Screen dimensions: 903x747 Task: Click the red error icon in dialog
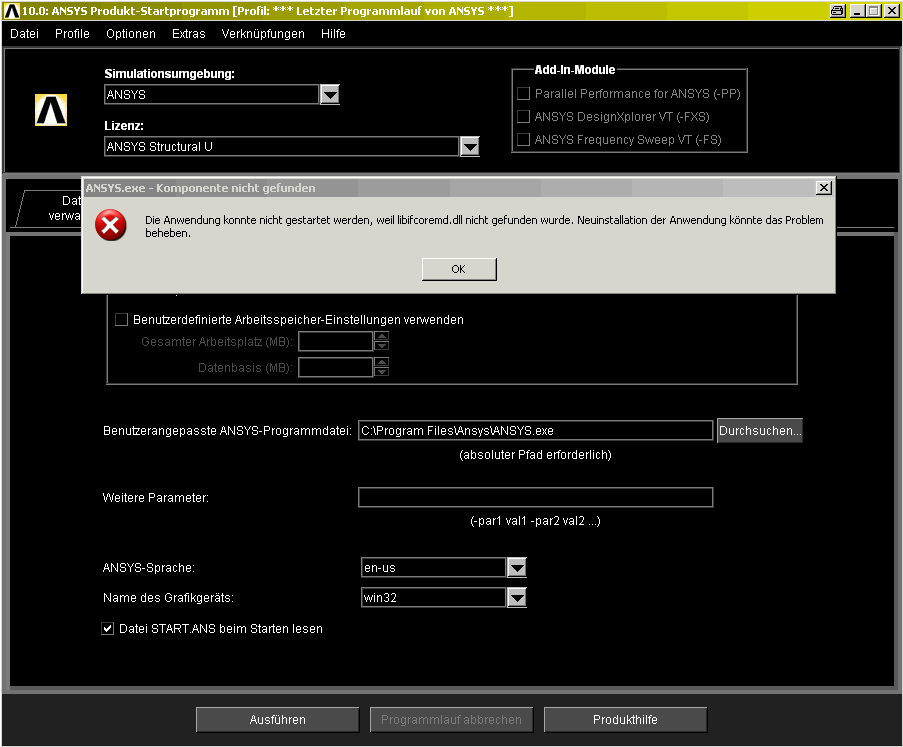pyautogui.click(x=111, y=225)
